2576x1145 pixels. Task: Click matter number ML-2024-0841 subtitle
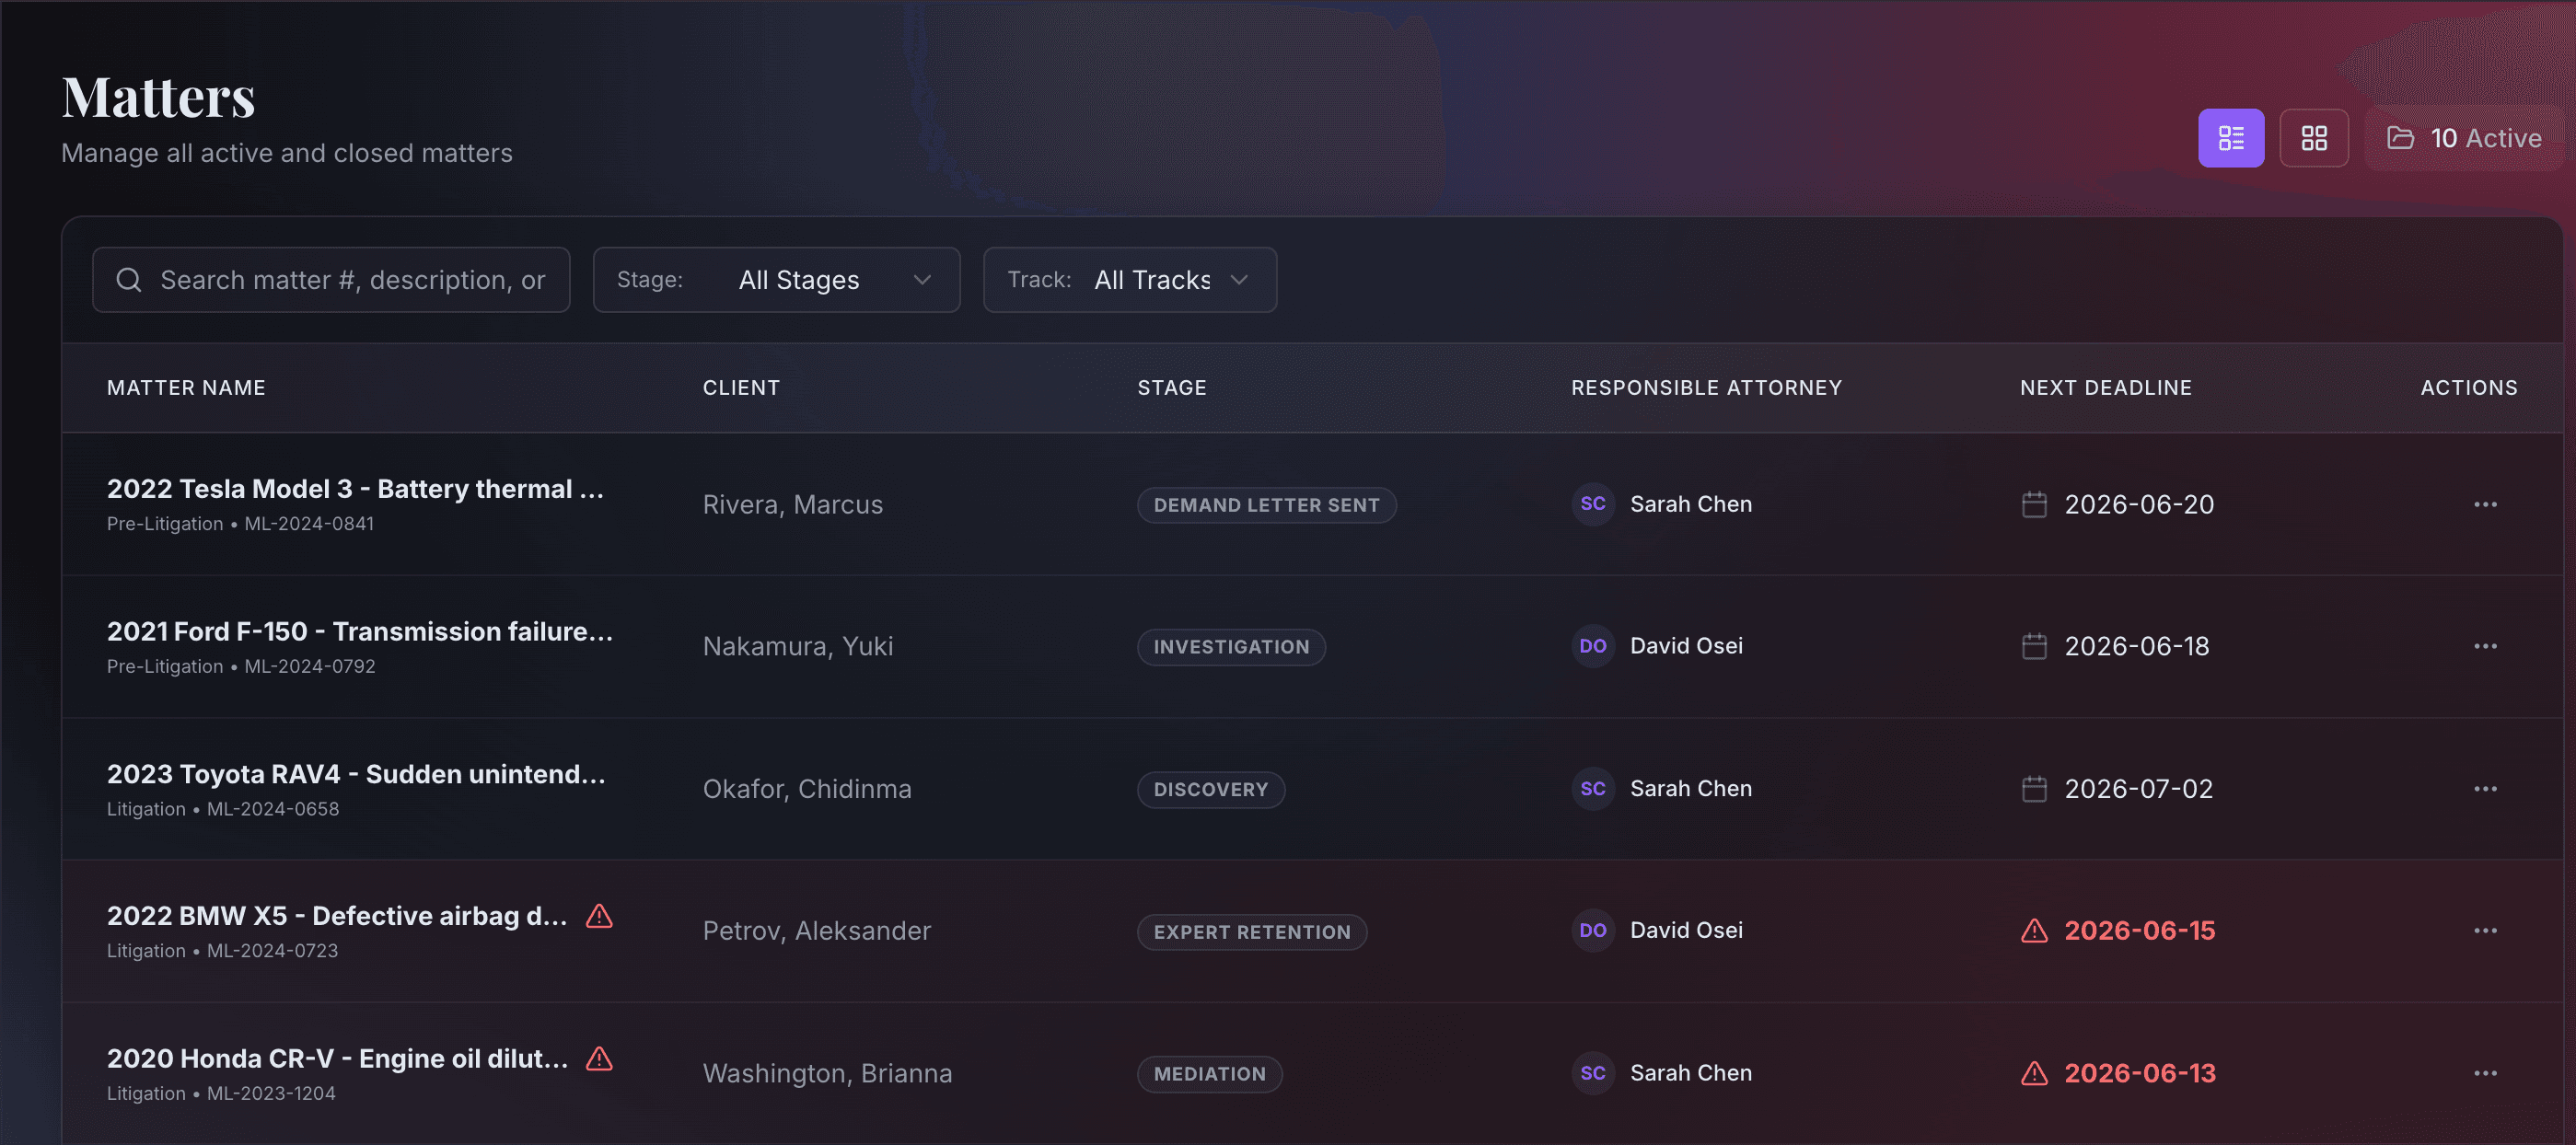(x=309, y=524)
